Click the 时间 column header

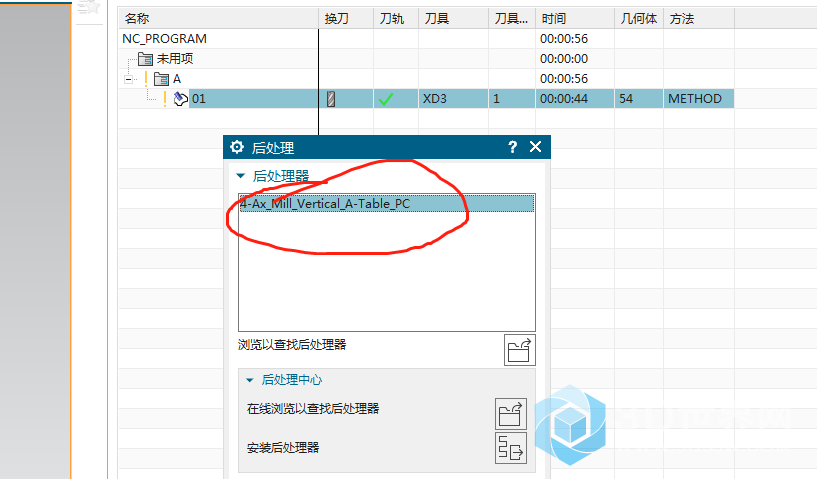(x=575, y=19)
